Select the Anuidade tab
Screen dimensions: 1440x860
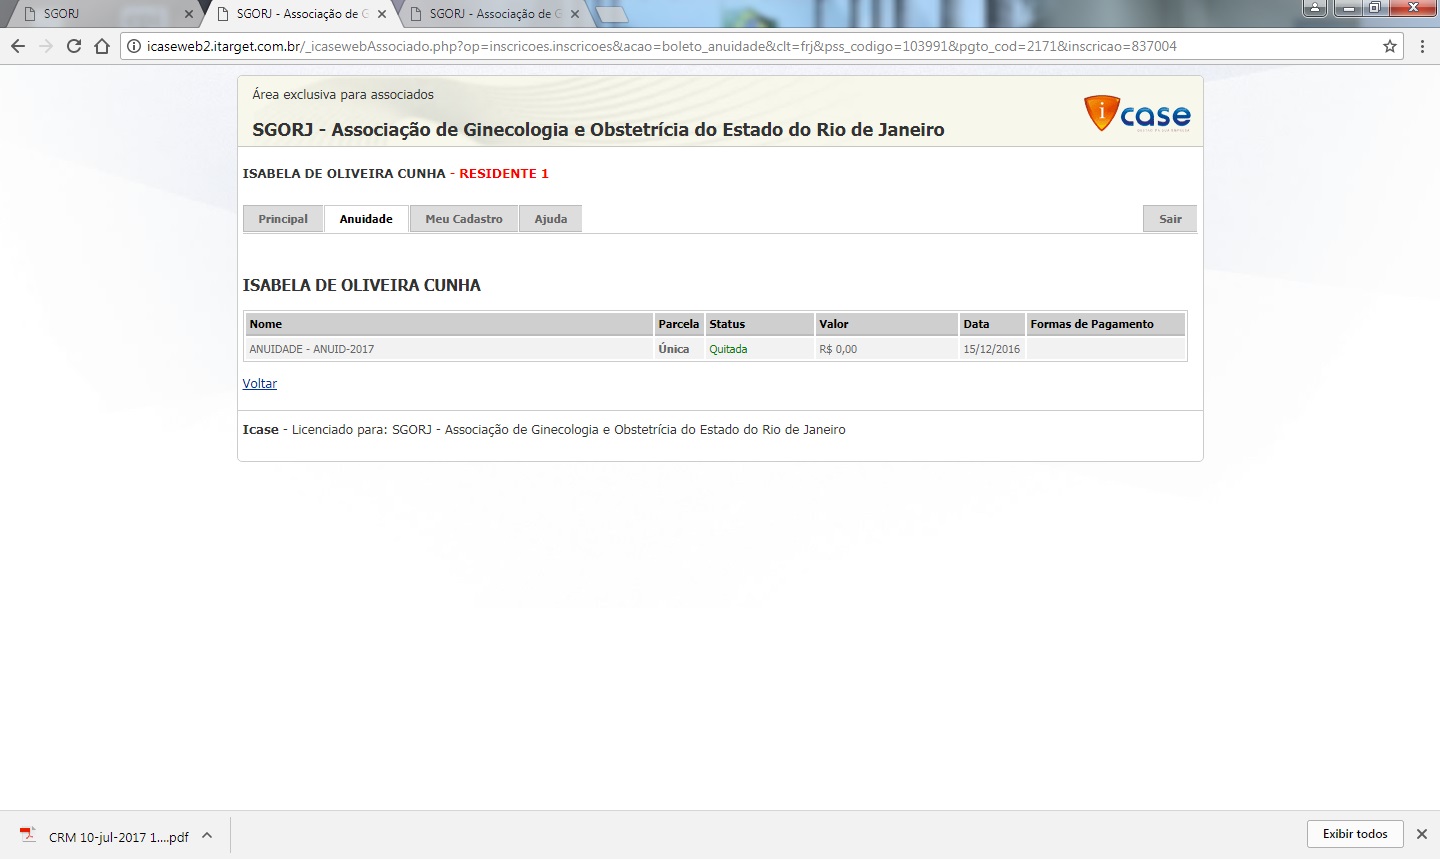tap(366, 219)
